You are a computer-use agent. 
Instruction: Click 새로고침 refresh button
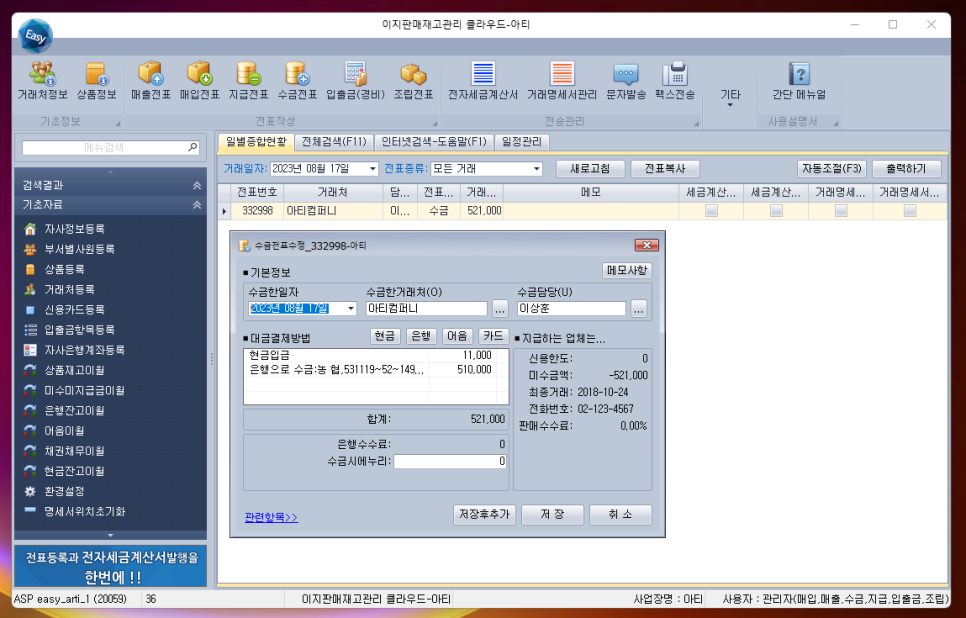(590, 169)
